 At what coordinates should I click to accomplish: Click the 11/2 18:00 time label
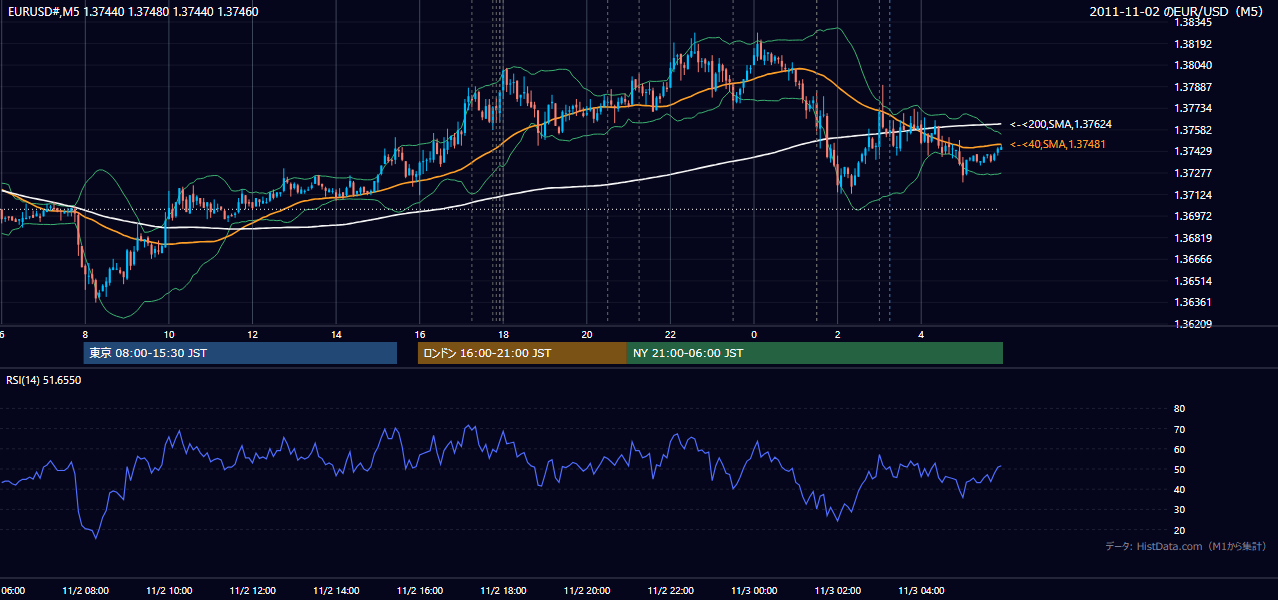click(x=503, y=590)
